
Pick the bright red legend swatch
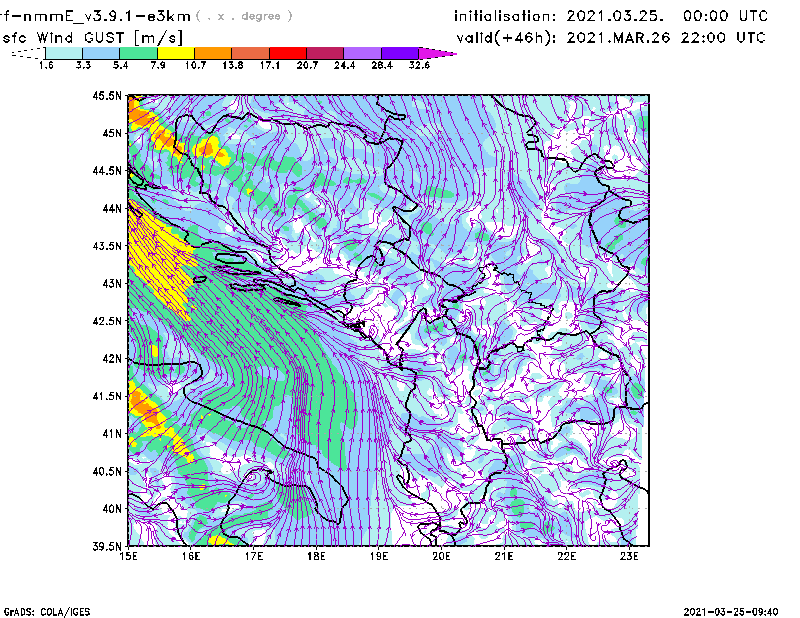288,53
